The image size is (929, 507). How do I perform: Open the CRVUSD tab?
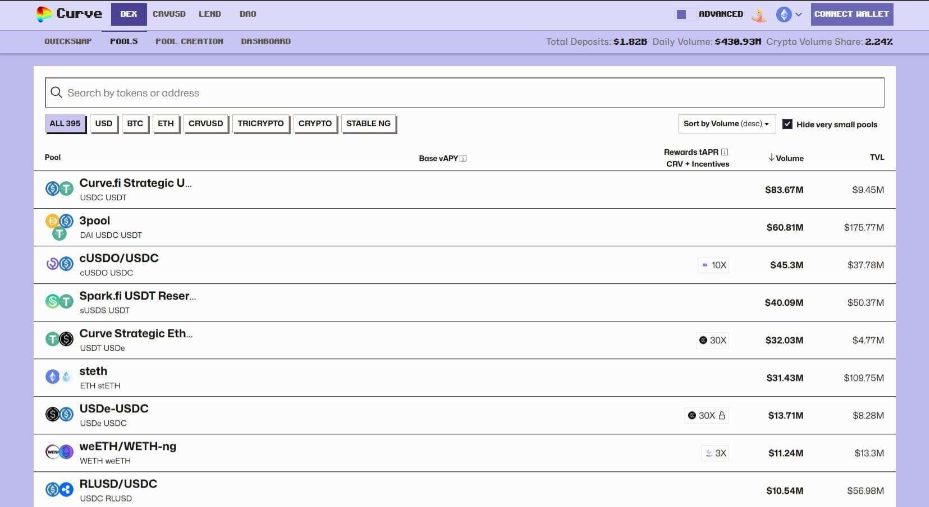[x=169, y=14]
